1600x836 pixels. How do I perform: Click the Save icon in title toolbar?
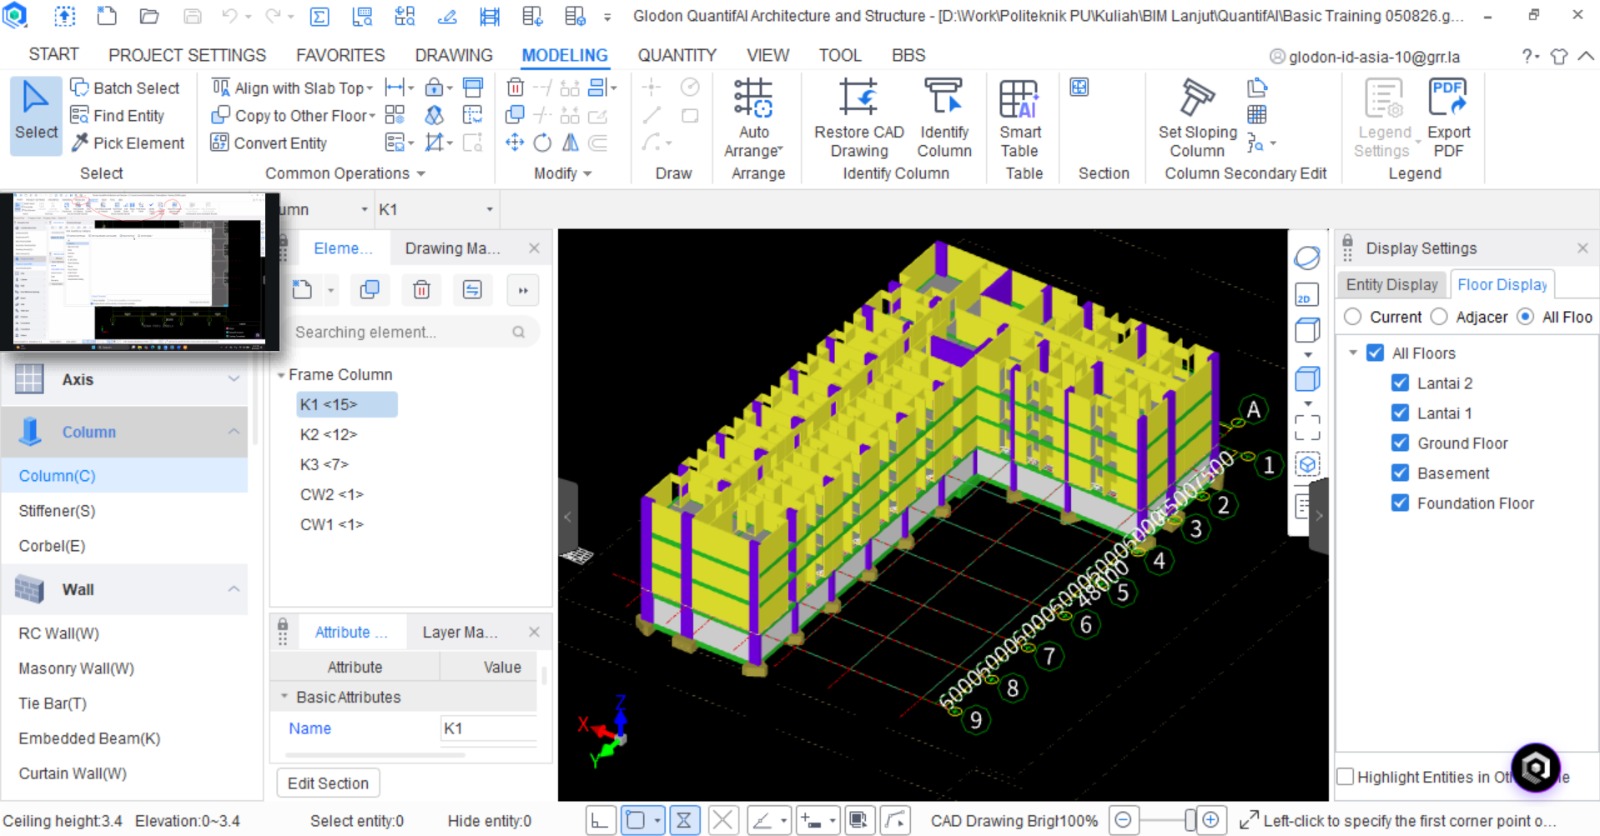[x=192, y=16]
